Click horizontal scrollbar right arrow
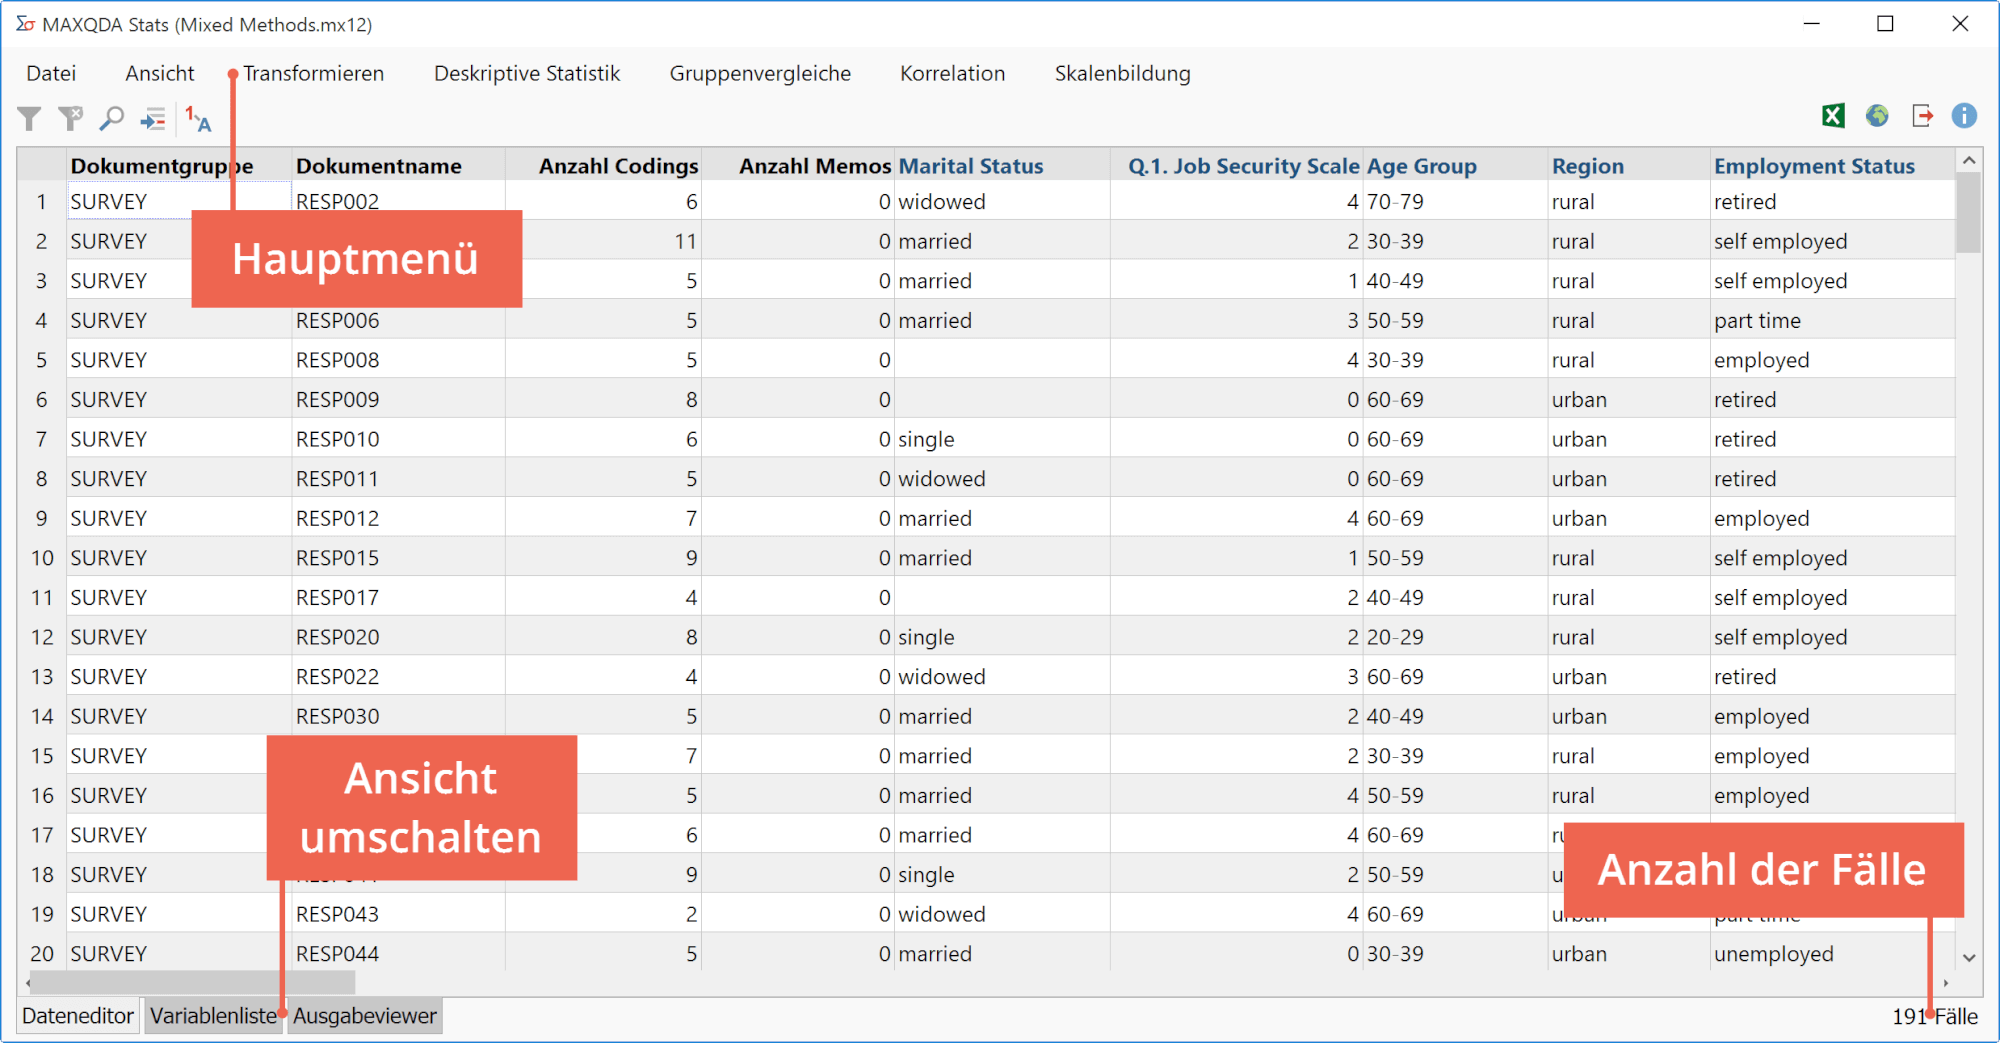The width and height of the screenshot is (2000, 1043). [1946, 983]
